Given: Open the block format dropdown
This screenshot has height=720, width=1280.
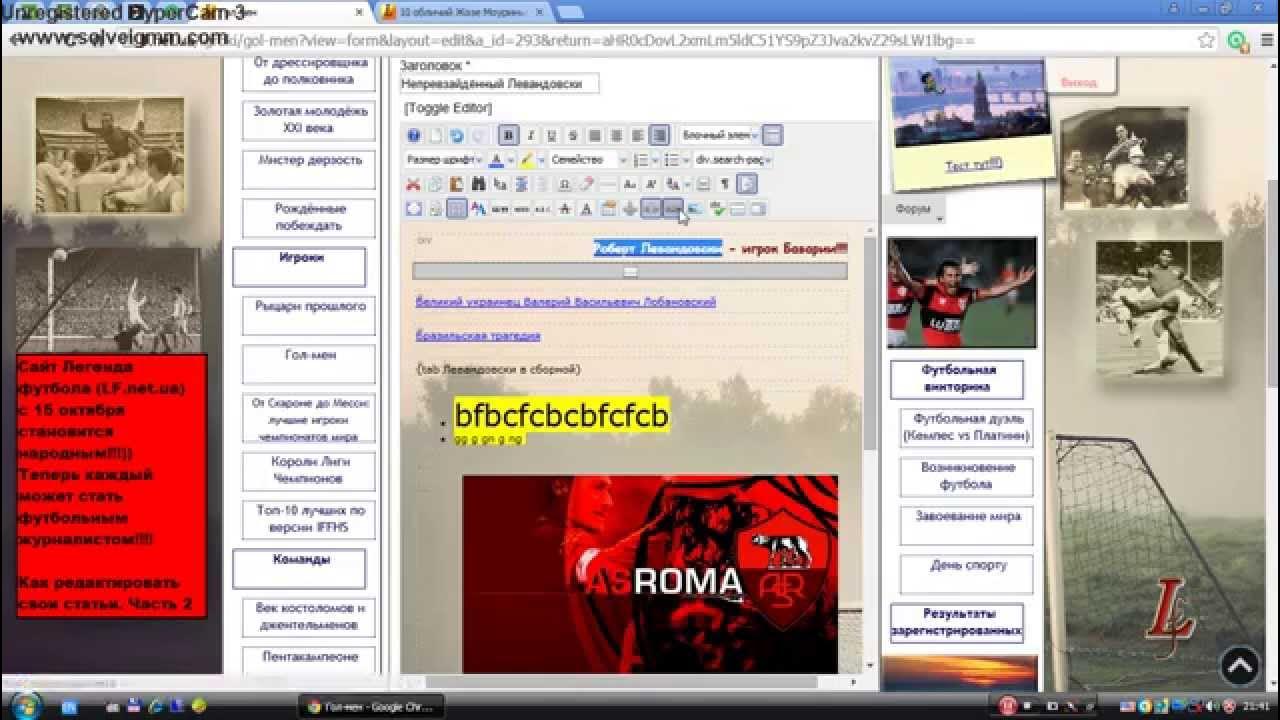Looking at the screenshot, I should tap(721, 135).
